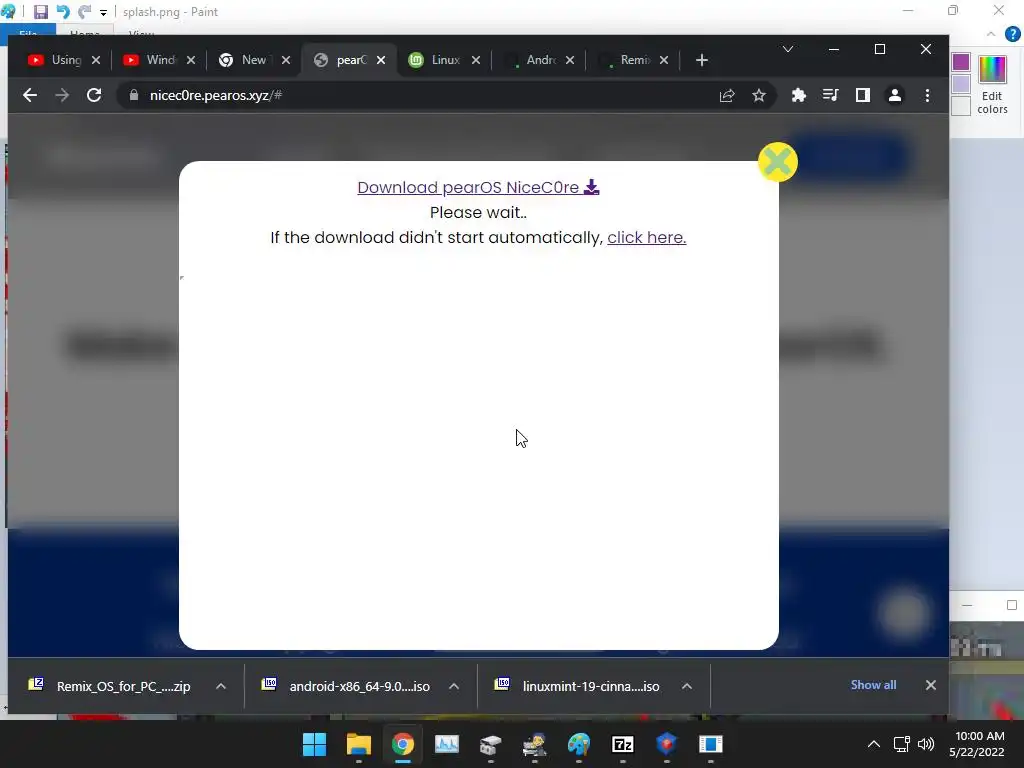Open File Explorer from taskbar
Viewport: 1024px width, 768px height.
359,744
